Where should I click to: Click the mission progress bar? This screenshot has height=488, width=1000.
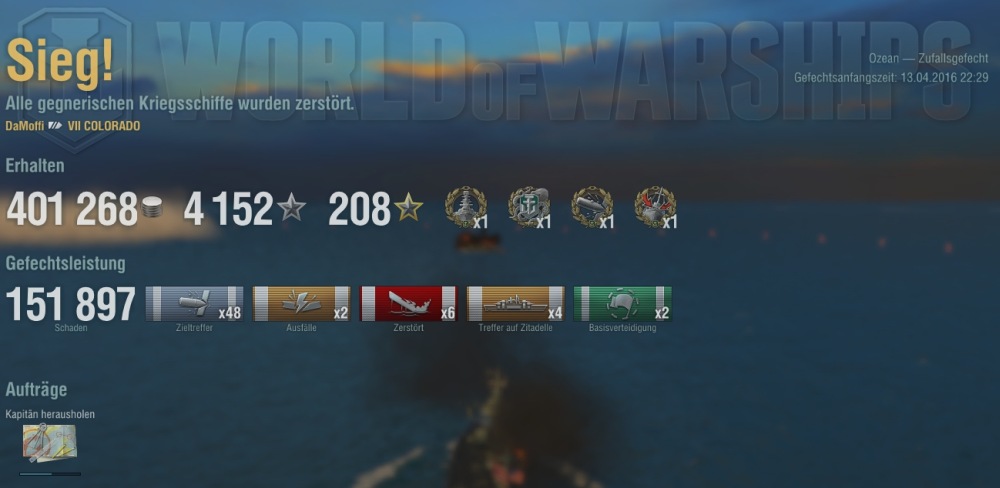pyautogui.click(x=50, y=474)
